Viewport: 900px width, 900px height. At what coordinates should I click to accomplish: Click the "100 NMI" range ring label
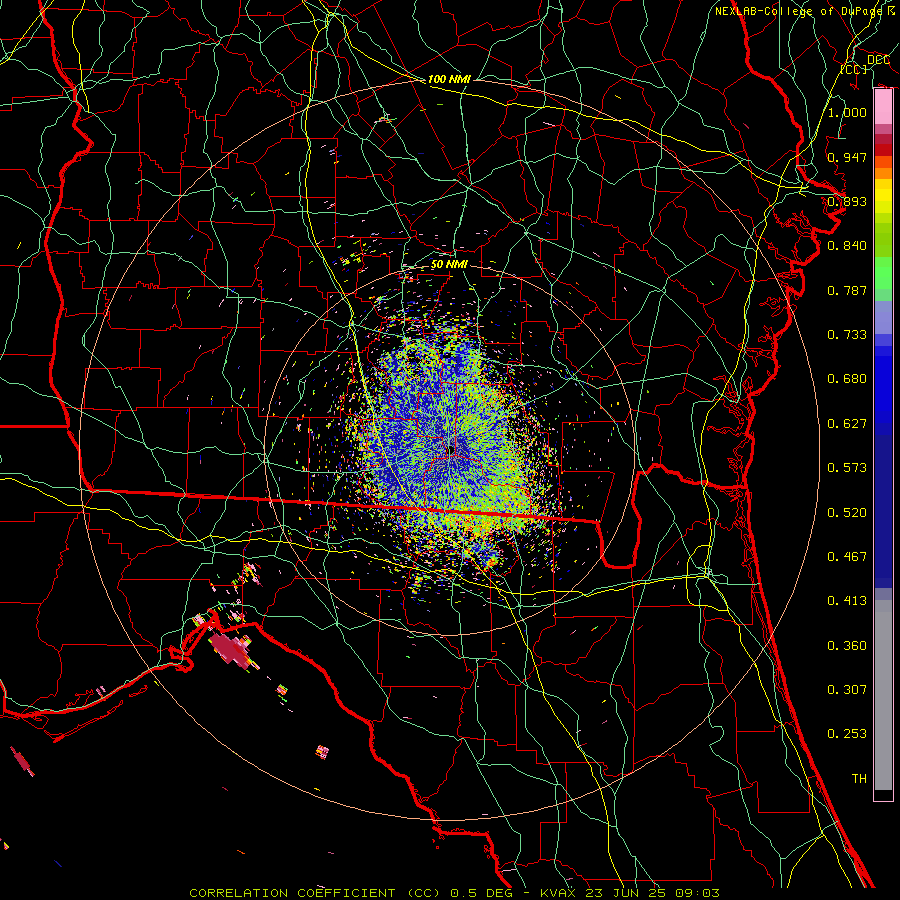(x=449, y=79)
